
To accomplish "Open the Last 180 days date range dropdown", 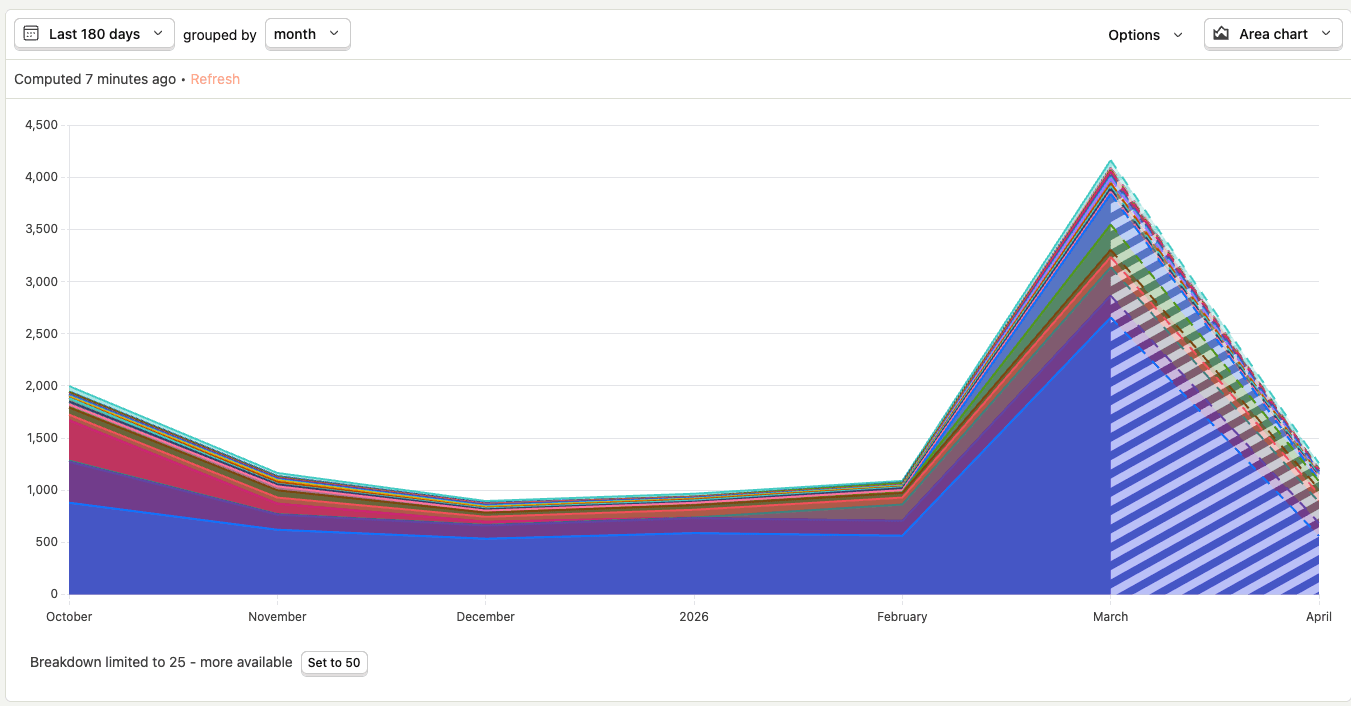I will tap(94, 34).
